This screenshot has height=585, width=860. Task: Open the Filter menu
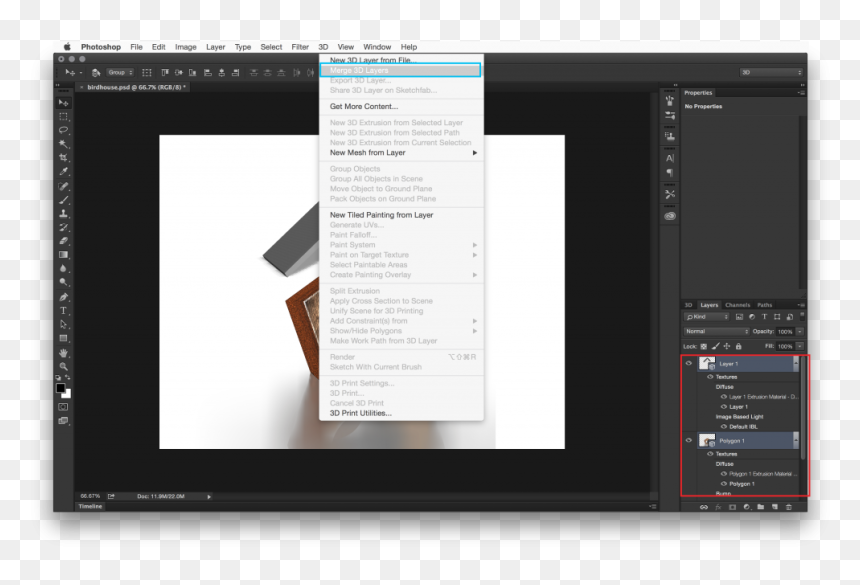pyautogui.click(x=300, y=47)
